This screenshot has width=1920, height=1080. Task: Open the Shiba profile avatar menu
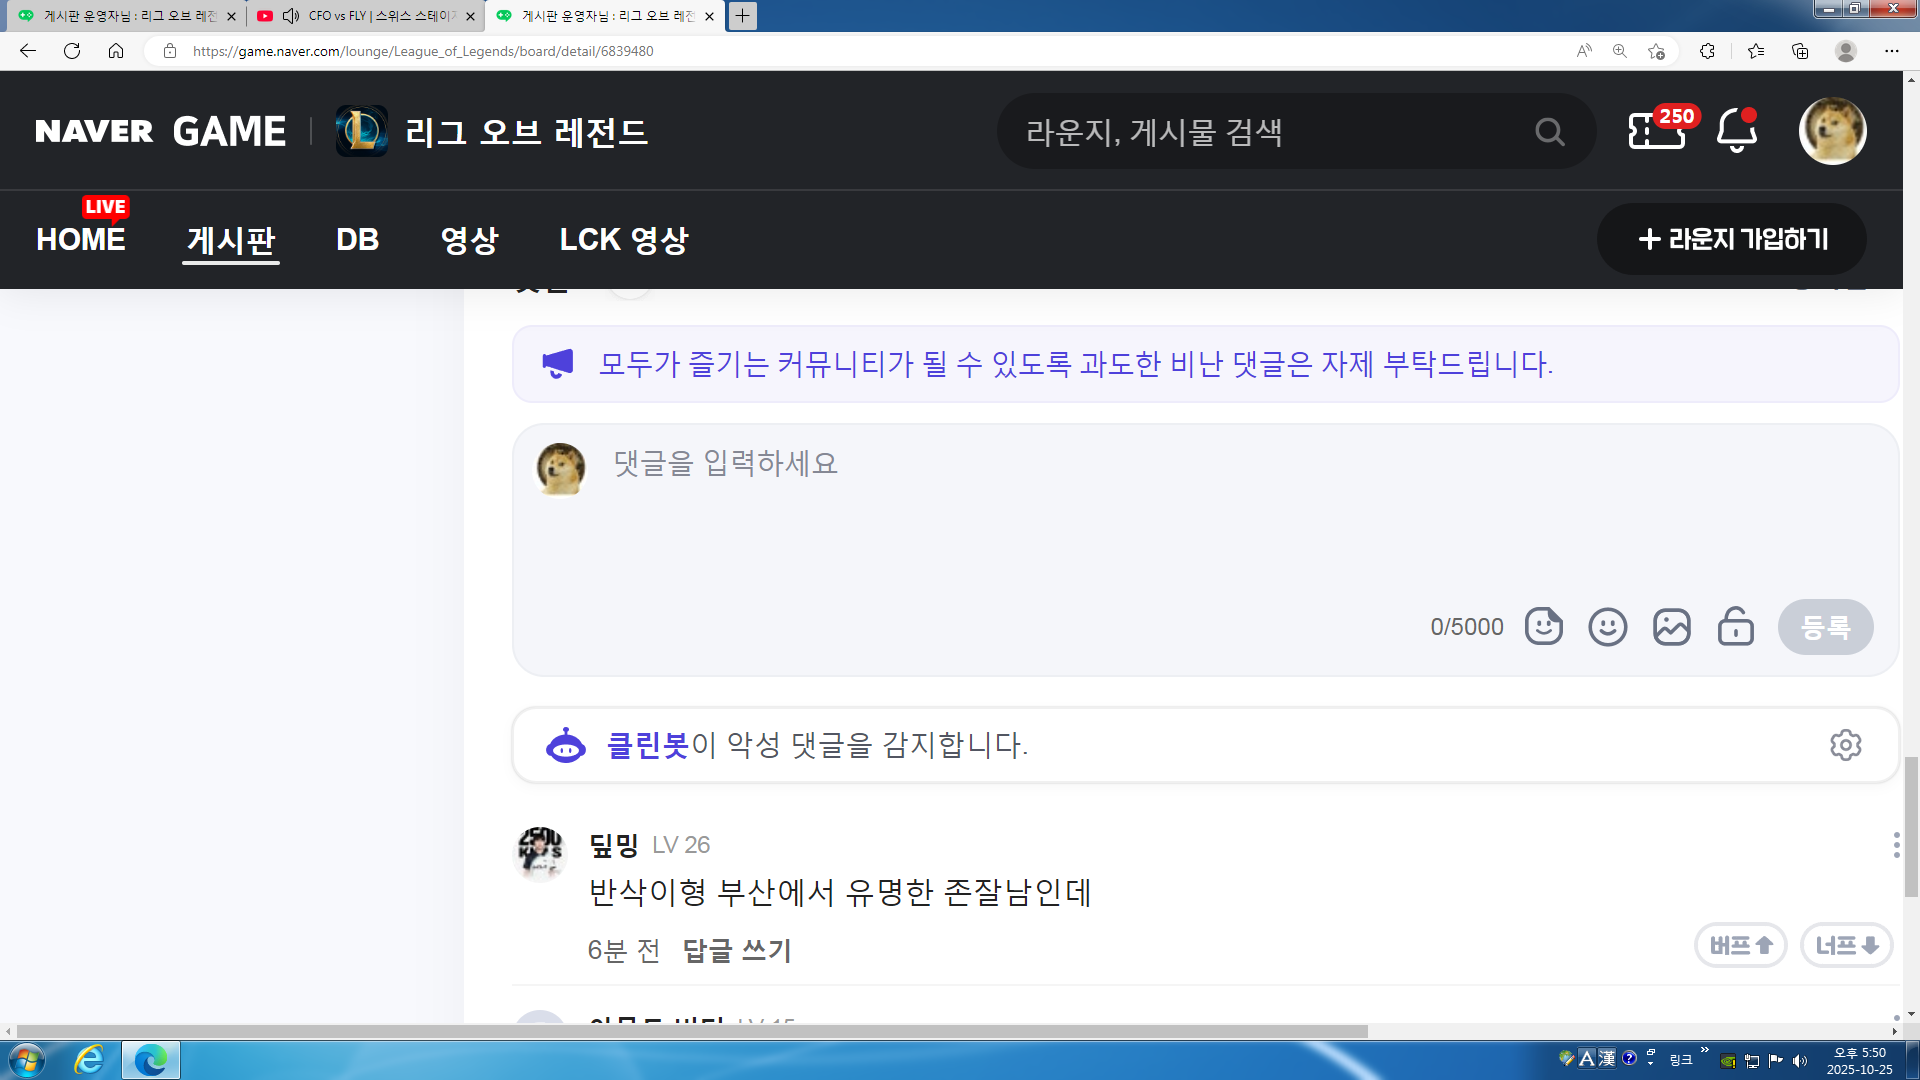point(1831,131)
